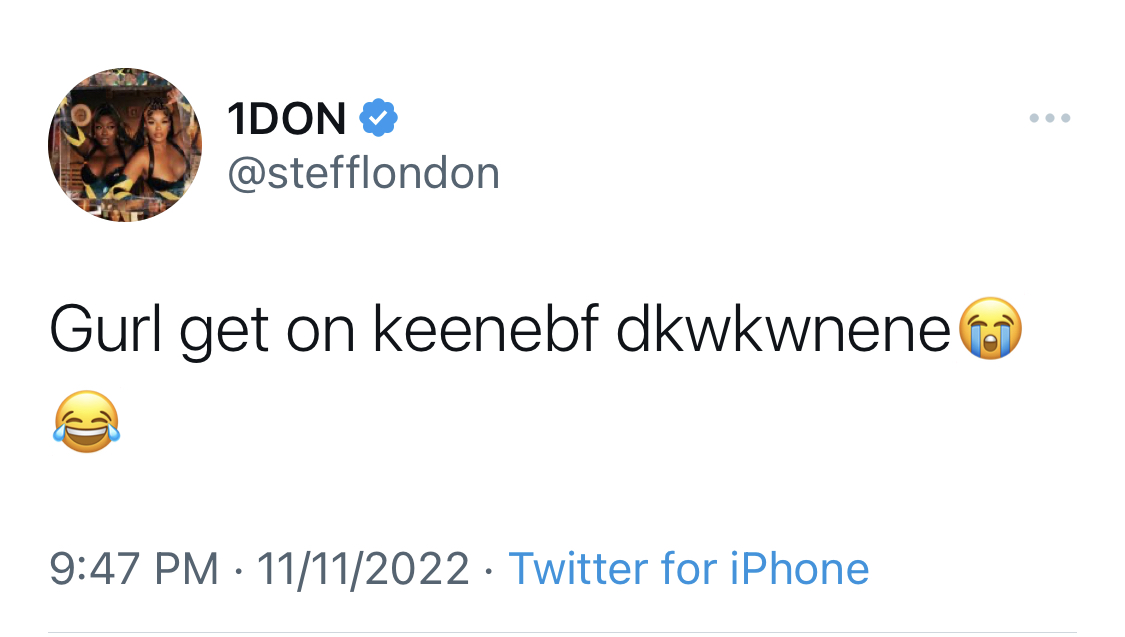This screenshot has height=637, width=1125.
Task: Open the Twitter for iPhone source link
Action: (689, 570)
